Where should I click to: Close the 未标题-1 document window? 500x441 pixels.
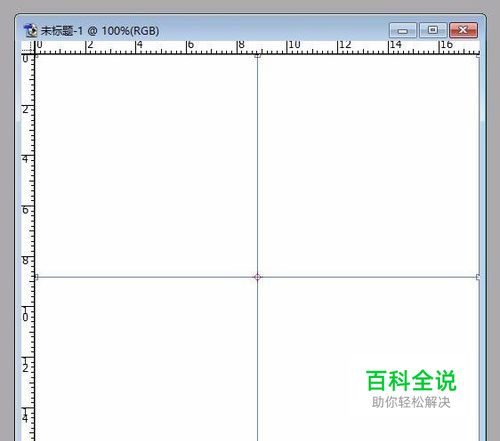[x=463, y=30]
